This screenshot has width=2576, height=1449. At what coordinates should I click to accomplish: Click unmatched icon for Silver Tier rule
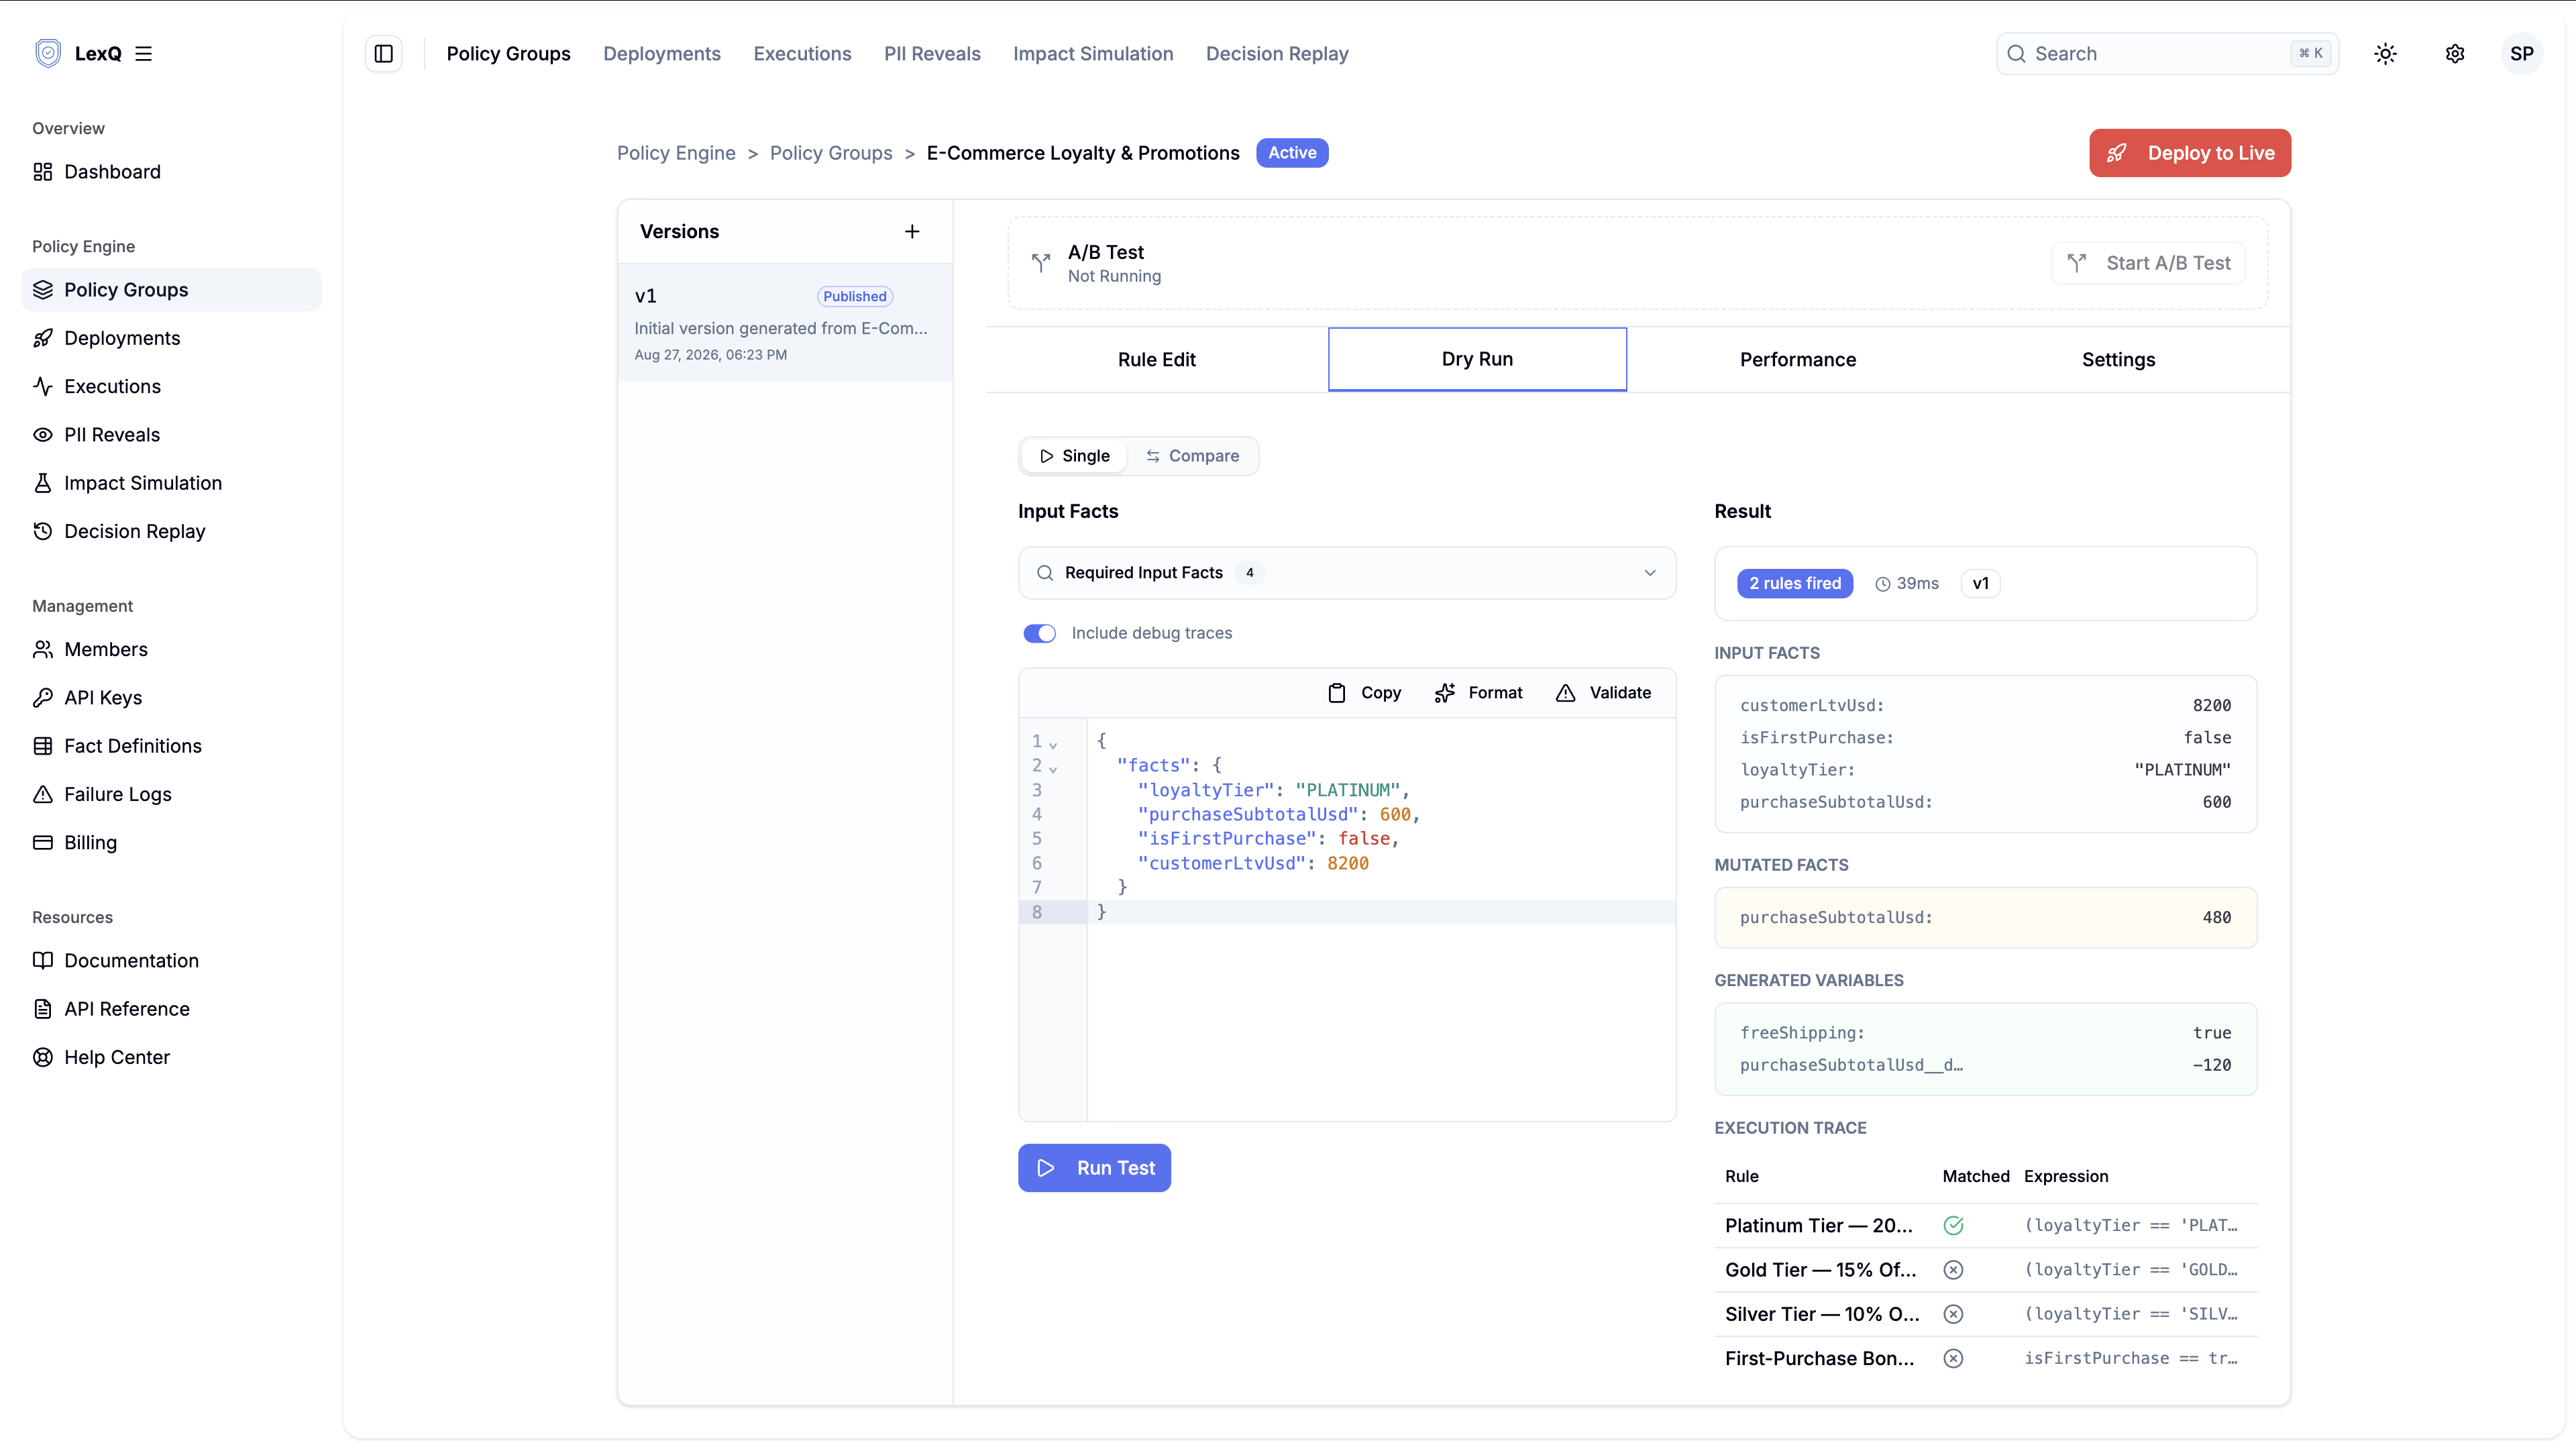[1953, 1314]
